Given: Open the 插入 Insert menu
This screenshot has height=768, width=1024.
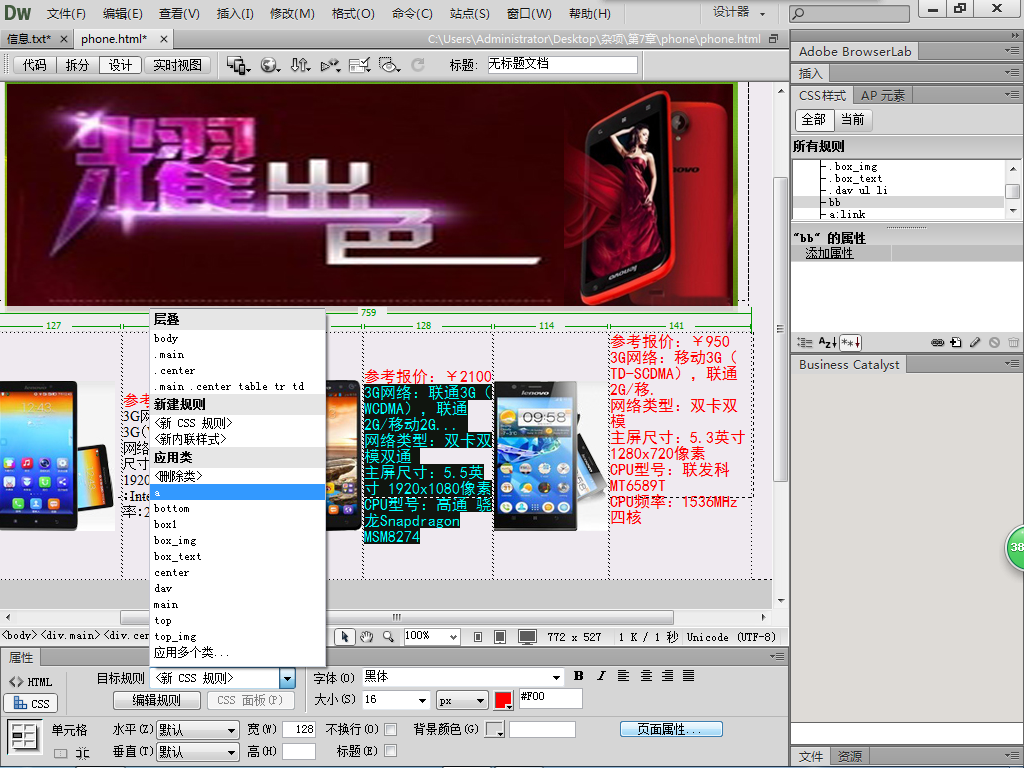Looking at the screenshot, I should [x=235, y=13].
